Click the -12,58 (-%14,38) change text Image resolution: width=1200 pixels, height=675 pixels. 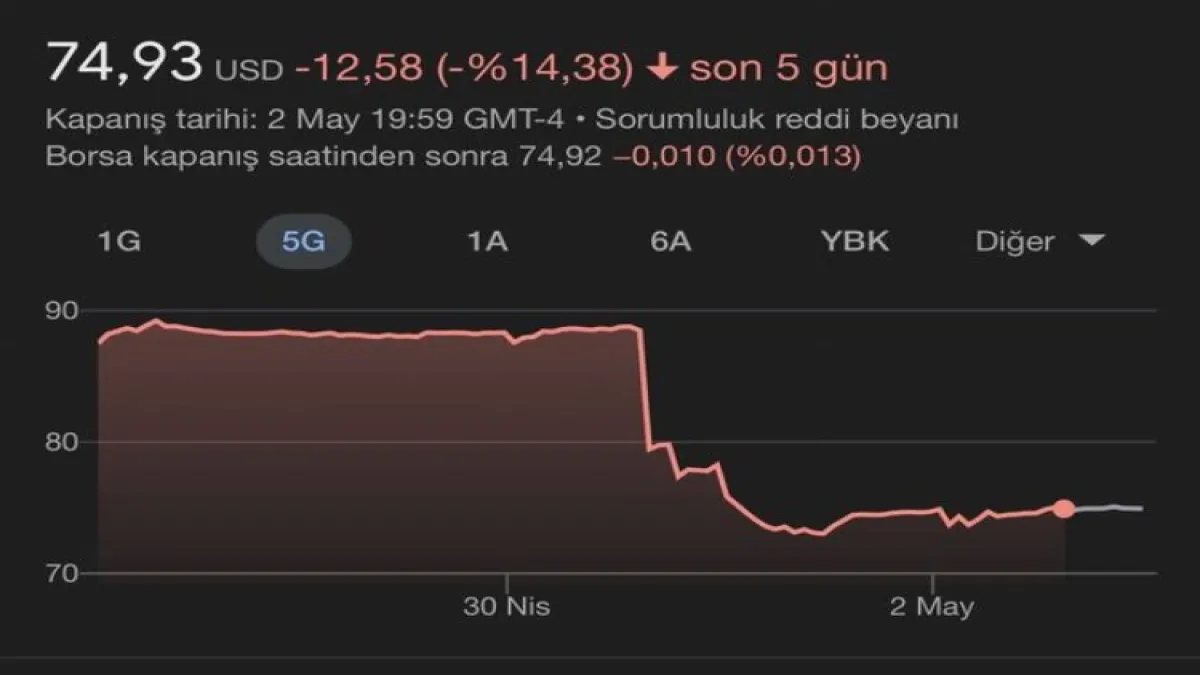point(464,68)
